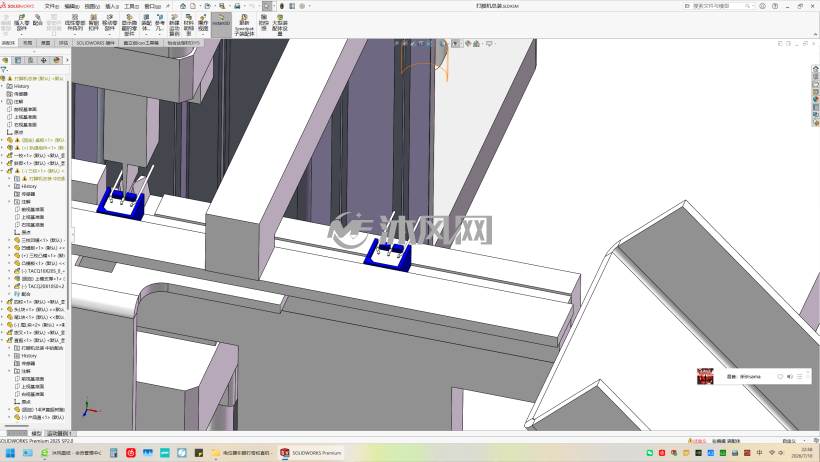Open the 工具 (Tools) menu

click(x=131, y=6)
